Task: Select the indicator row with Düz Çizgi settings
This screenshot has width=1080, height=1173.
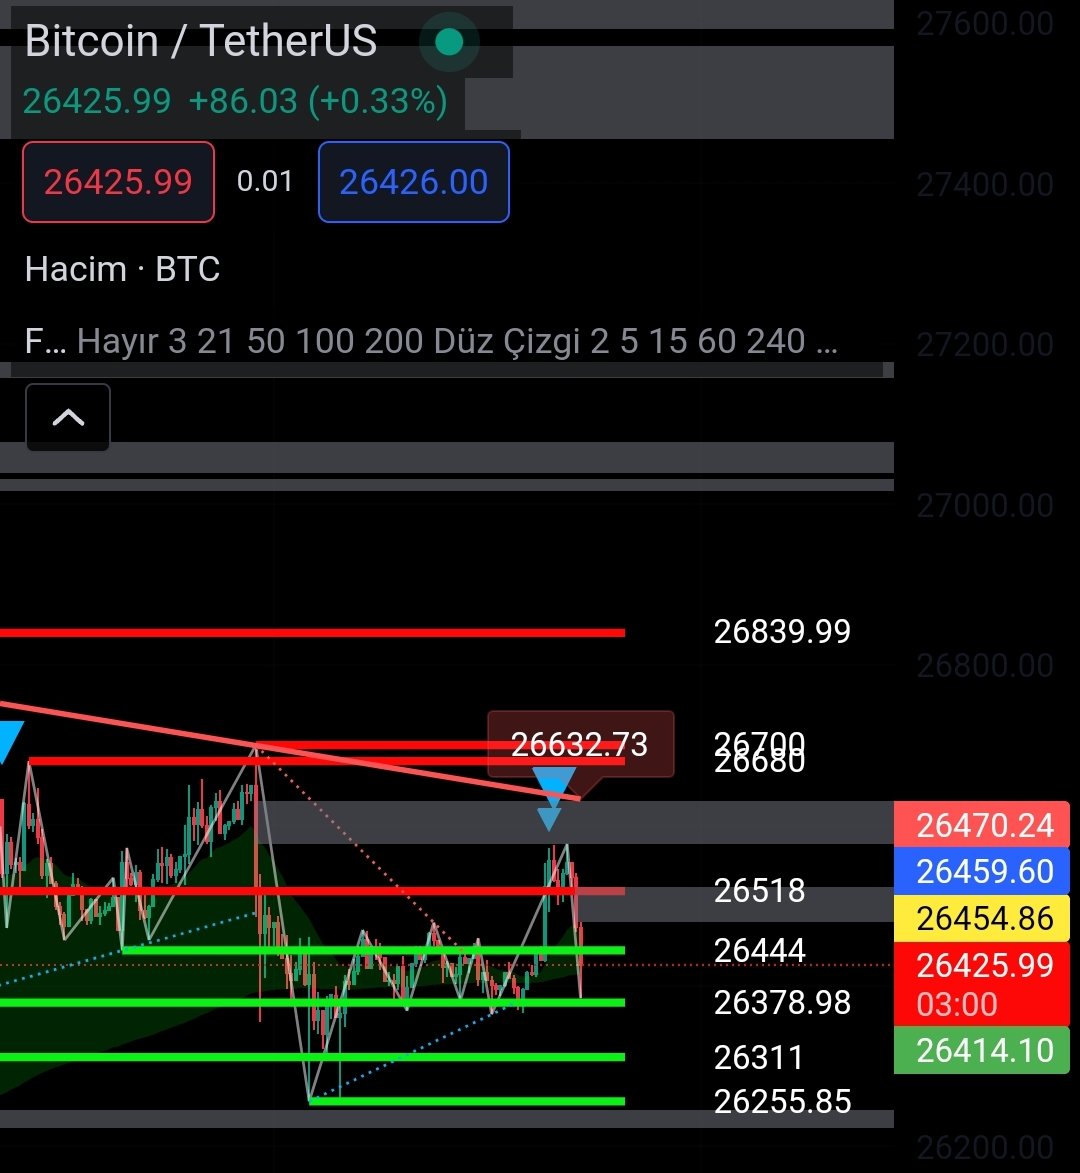Action: (431, 341)
